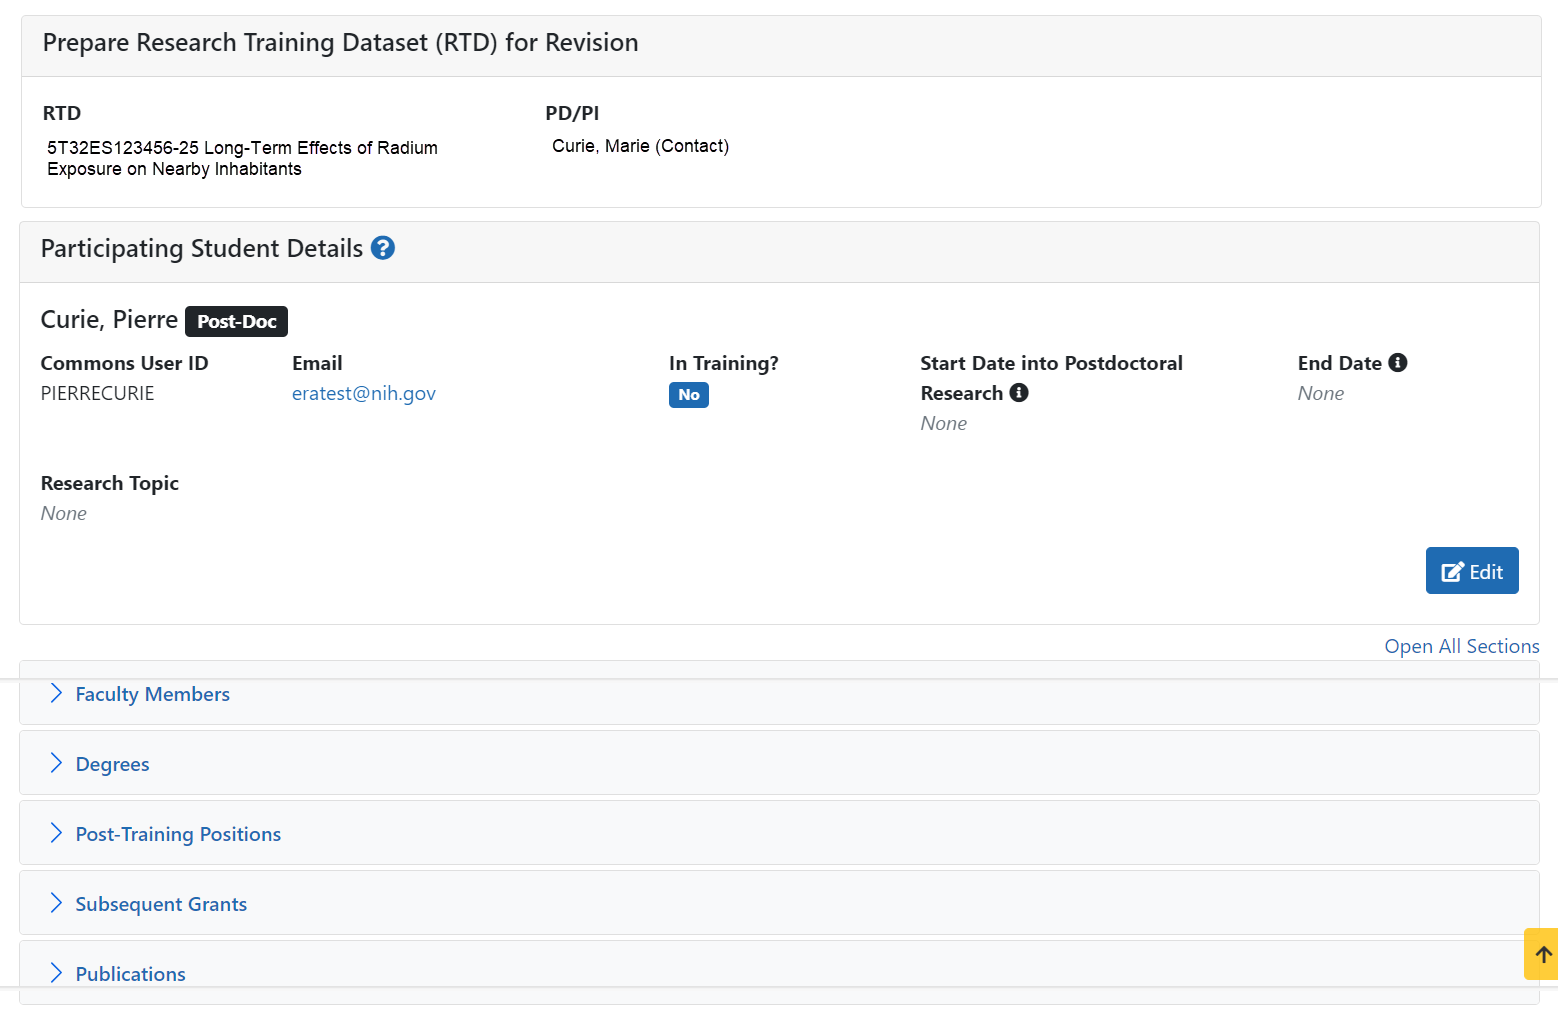
Task: Click the 'Prepare Research Training Dataset' page heading
Action: click(x=340, y=43)
